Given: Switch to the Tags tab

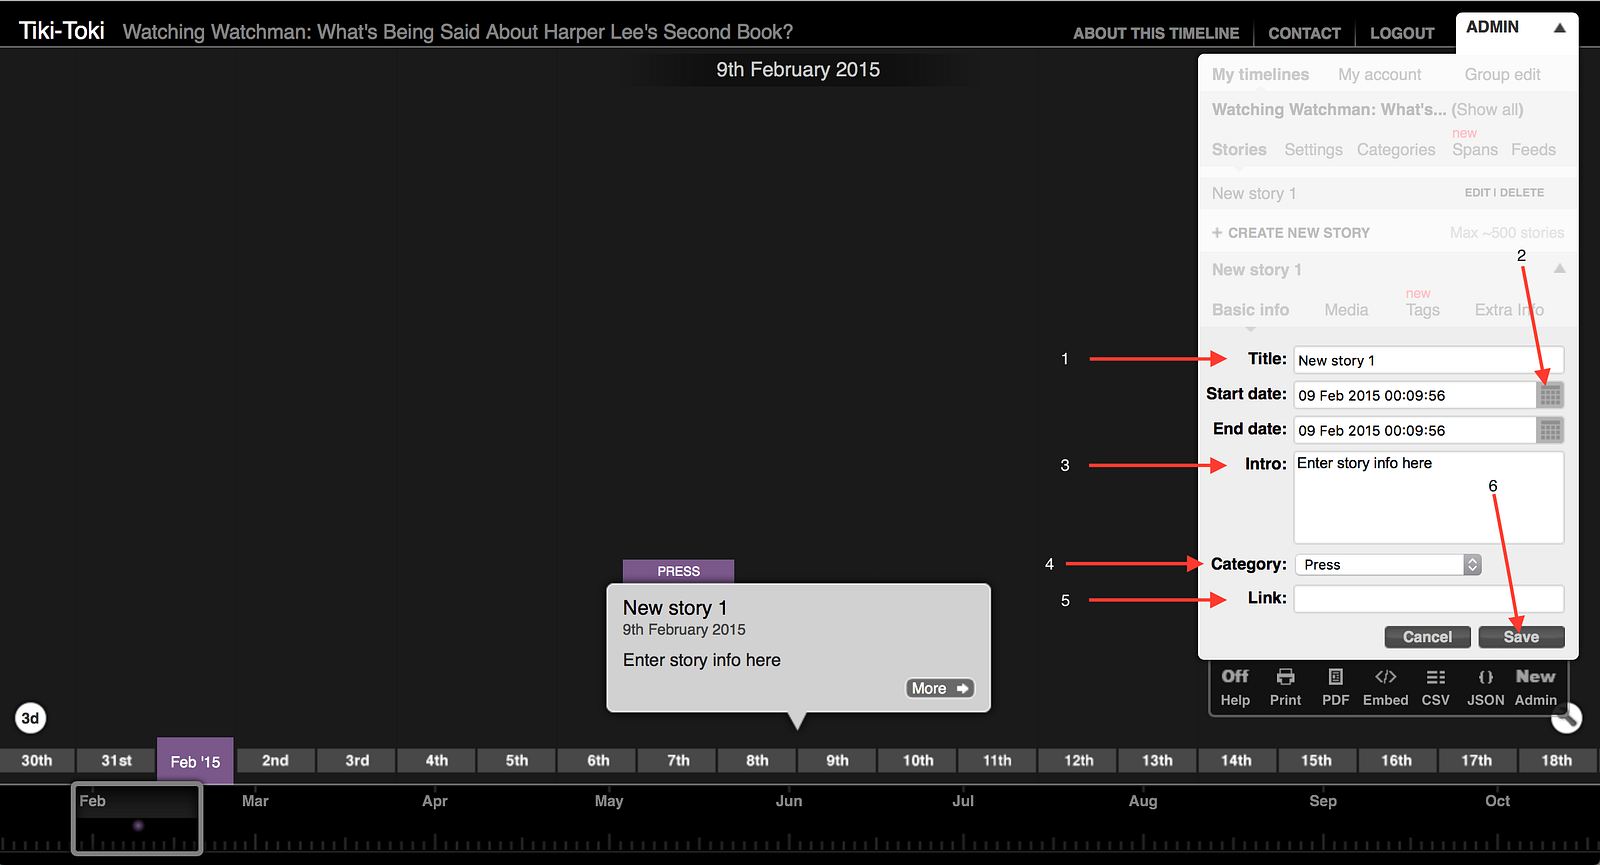Looking at the screenshot, I should pos(1422,310).
